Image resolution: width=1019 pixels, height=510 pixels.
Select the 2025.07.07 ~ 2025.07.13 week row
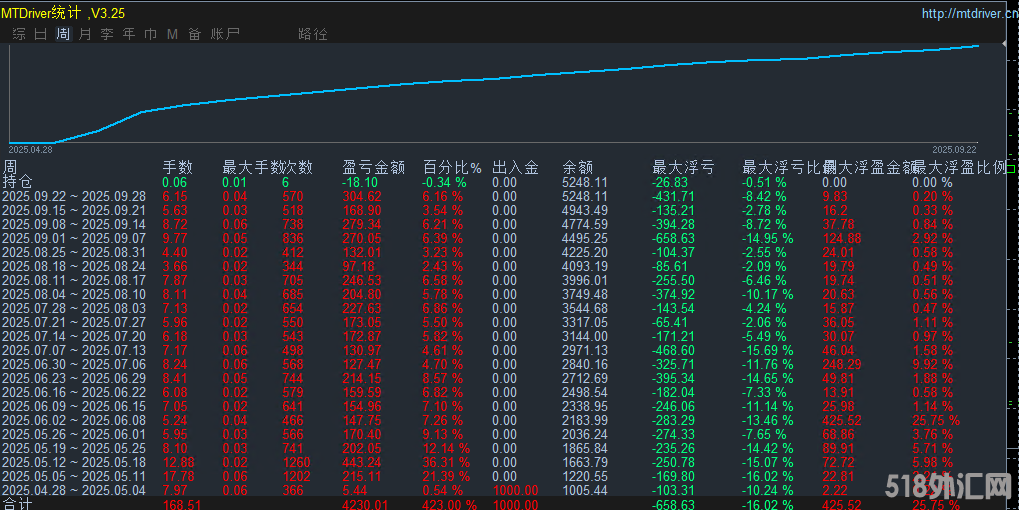coord(74,351)
